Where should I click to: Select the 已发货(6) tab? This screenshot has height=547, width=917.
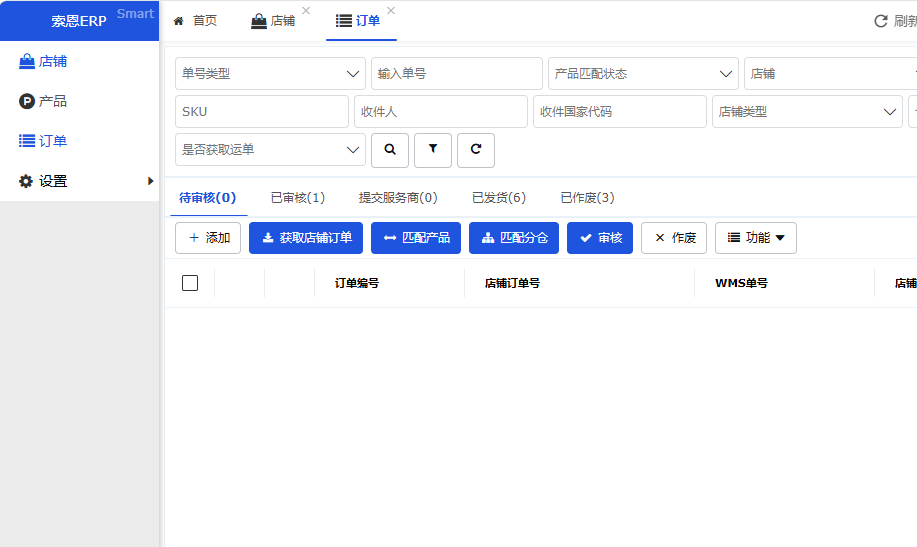[499, 198]
